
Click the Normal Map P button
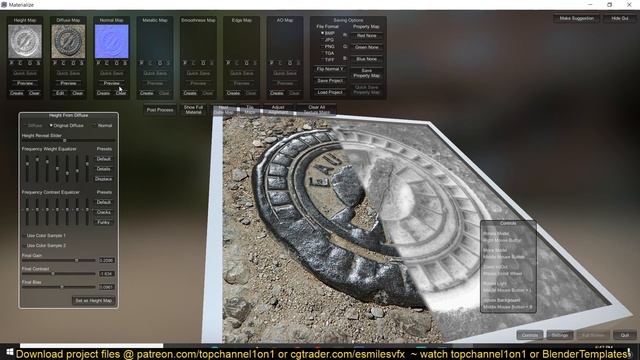point(98,63)
